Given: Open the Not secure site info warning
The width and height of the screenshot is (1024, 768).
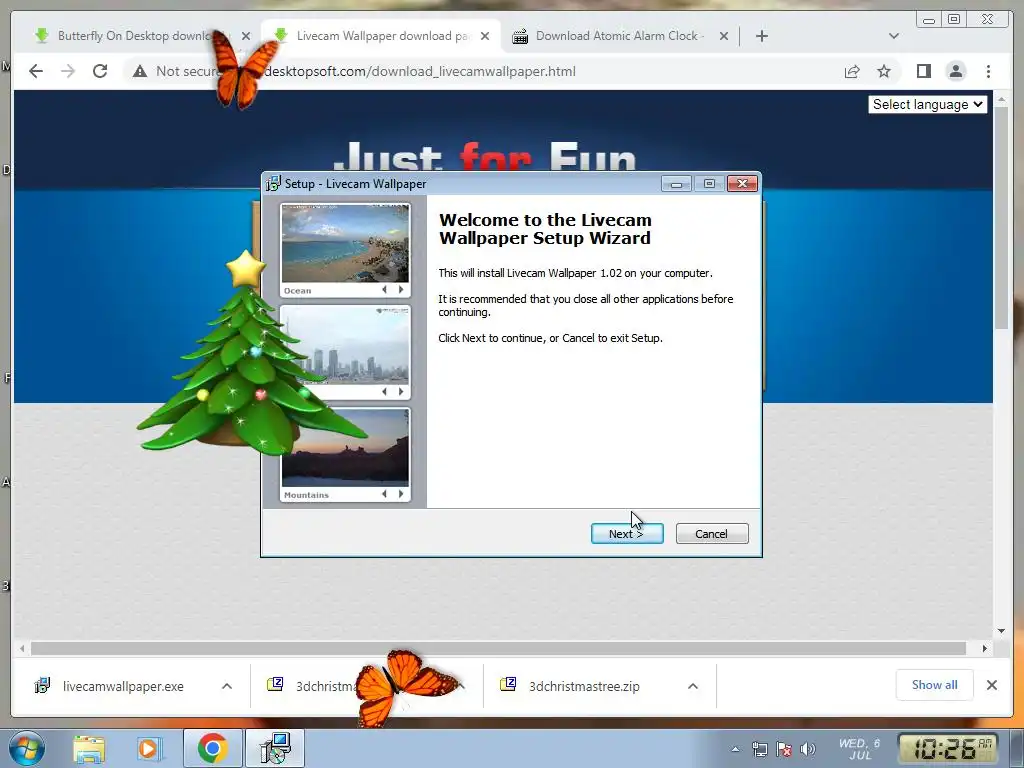Looking at the screenshot, I should pyautogui.click(x=175, y=71).
